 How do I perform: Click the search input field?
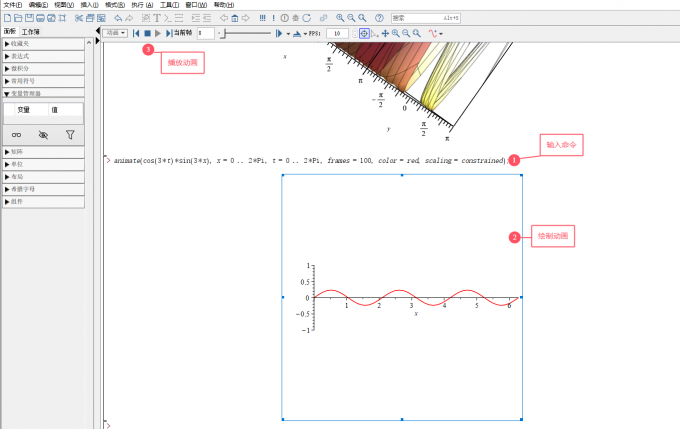click(x=420, y=18)
